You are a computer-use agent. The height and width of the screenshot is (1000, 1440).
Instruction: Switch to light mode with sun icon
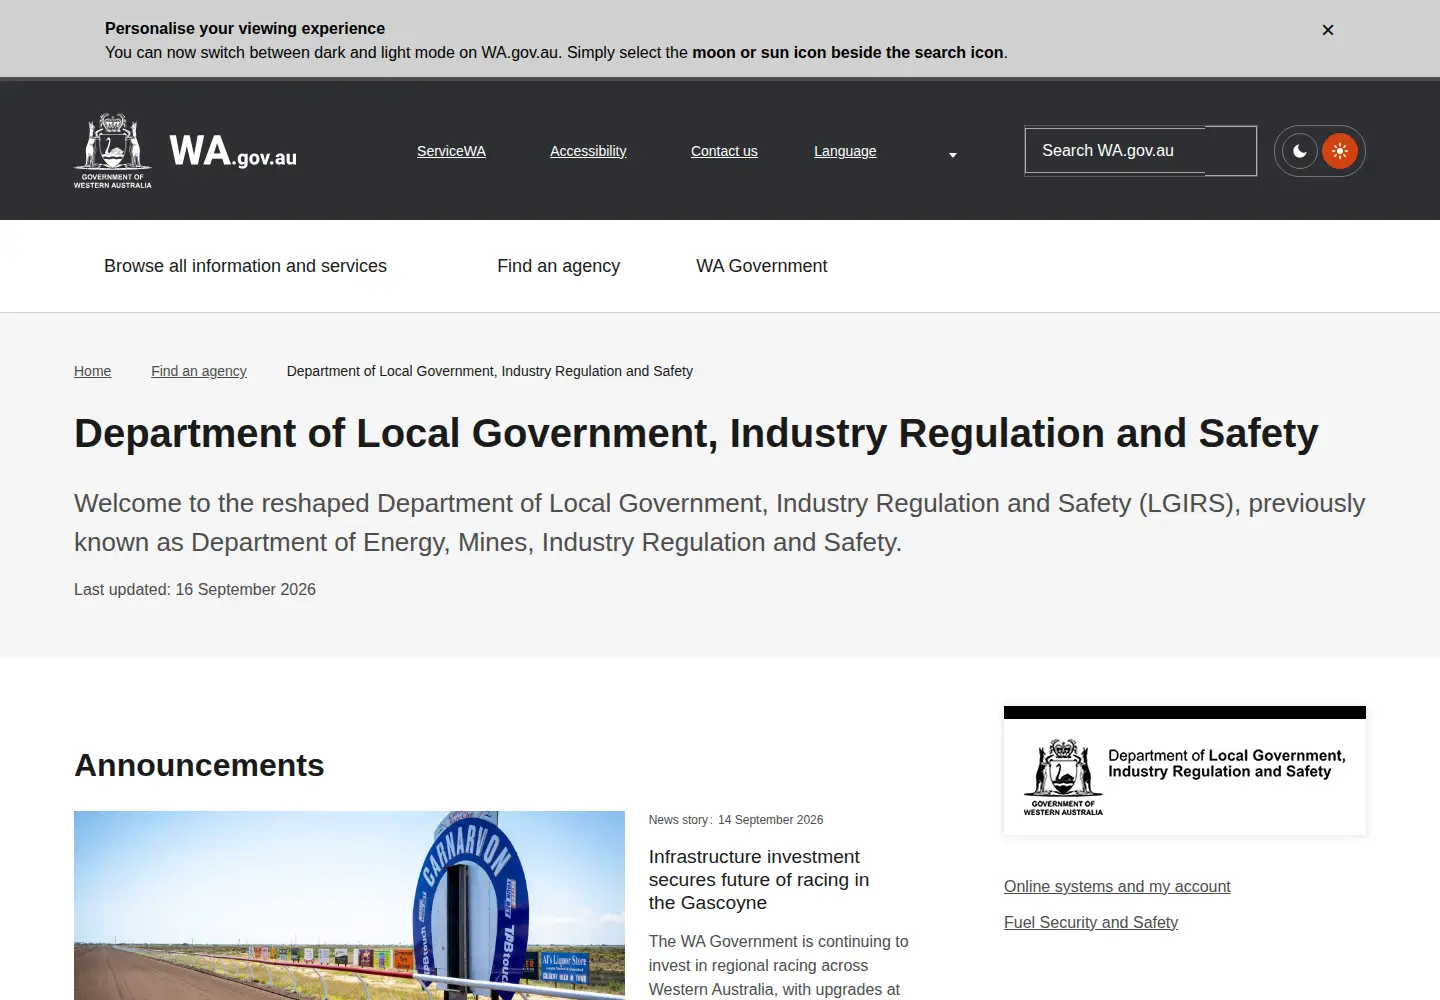point(1340,151)
